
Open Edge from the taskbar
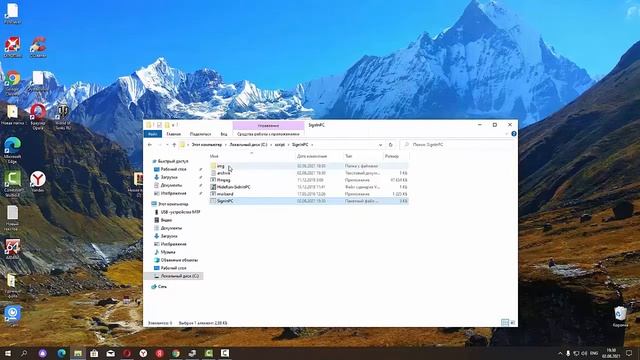click(62, 353)
